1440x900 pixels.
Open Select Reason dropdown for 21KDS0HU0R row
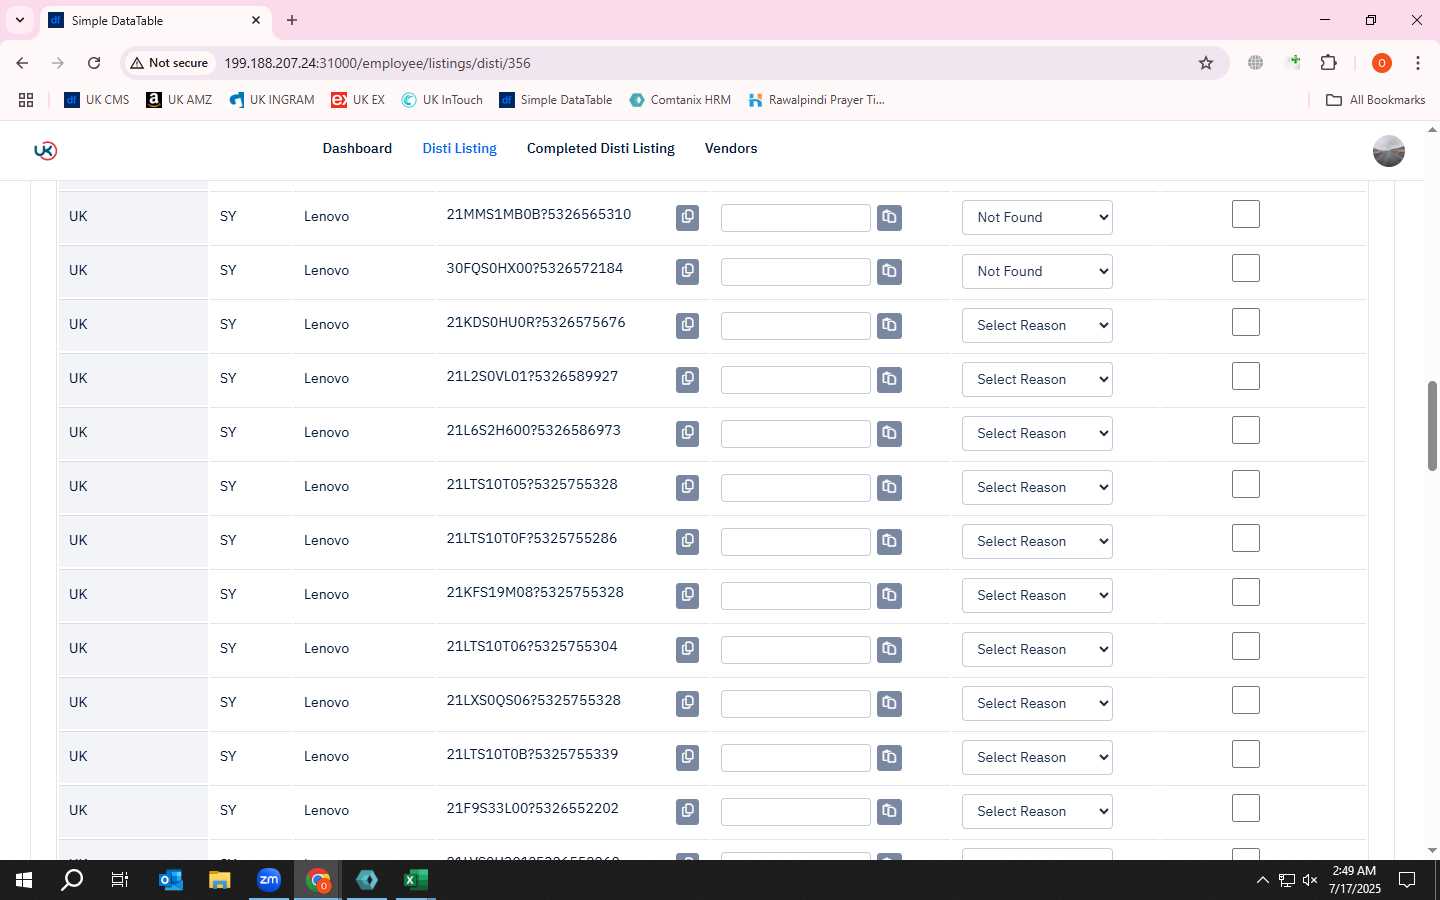pos(1037,325)
